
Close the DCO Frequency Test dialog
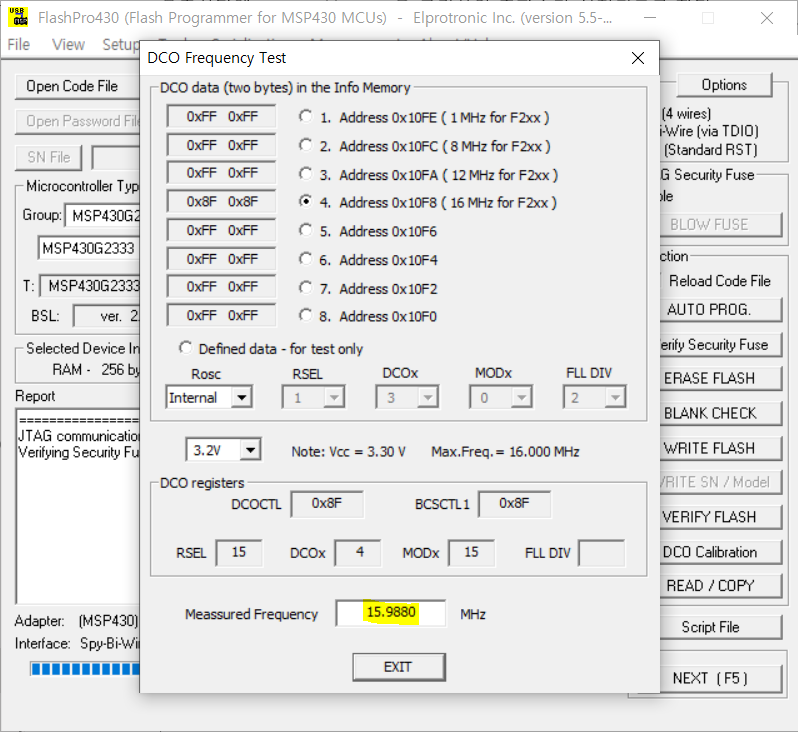click(x=638, y=58)
